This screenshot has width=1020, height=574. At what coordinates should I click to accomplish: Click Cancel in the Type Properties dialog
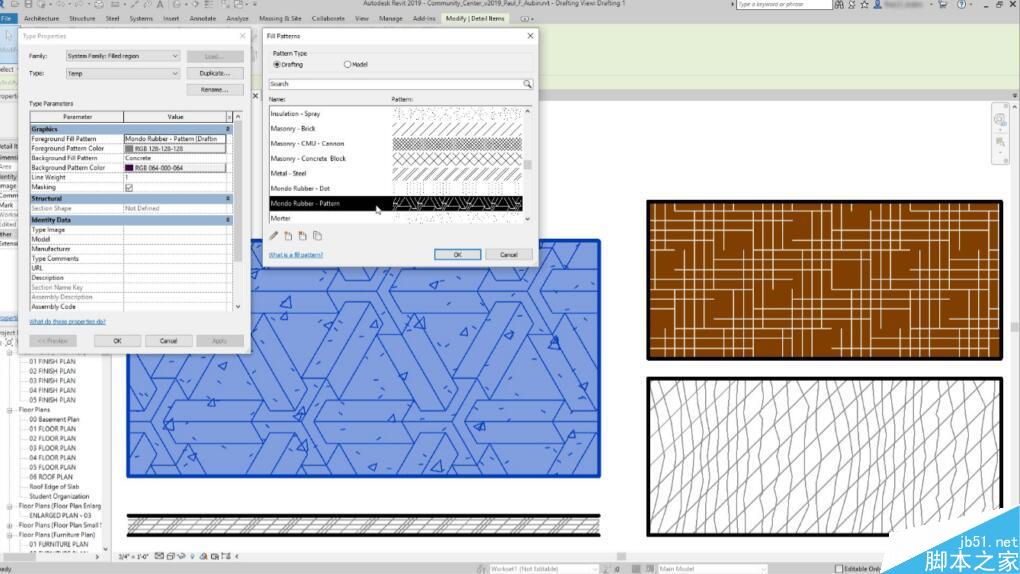(168, 341)
